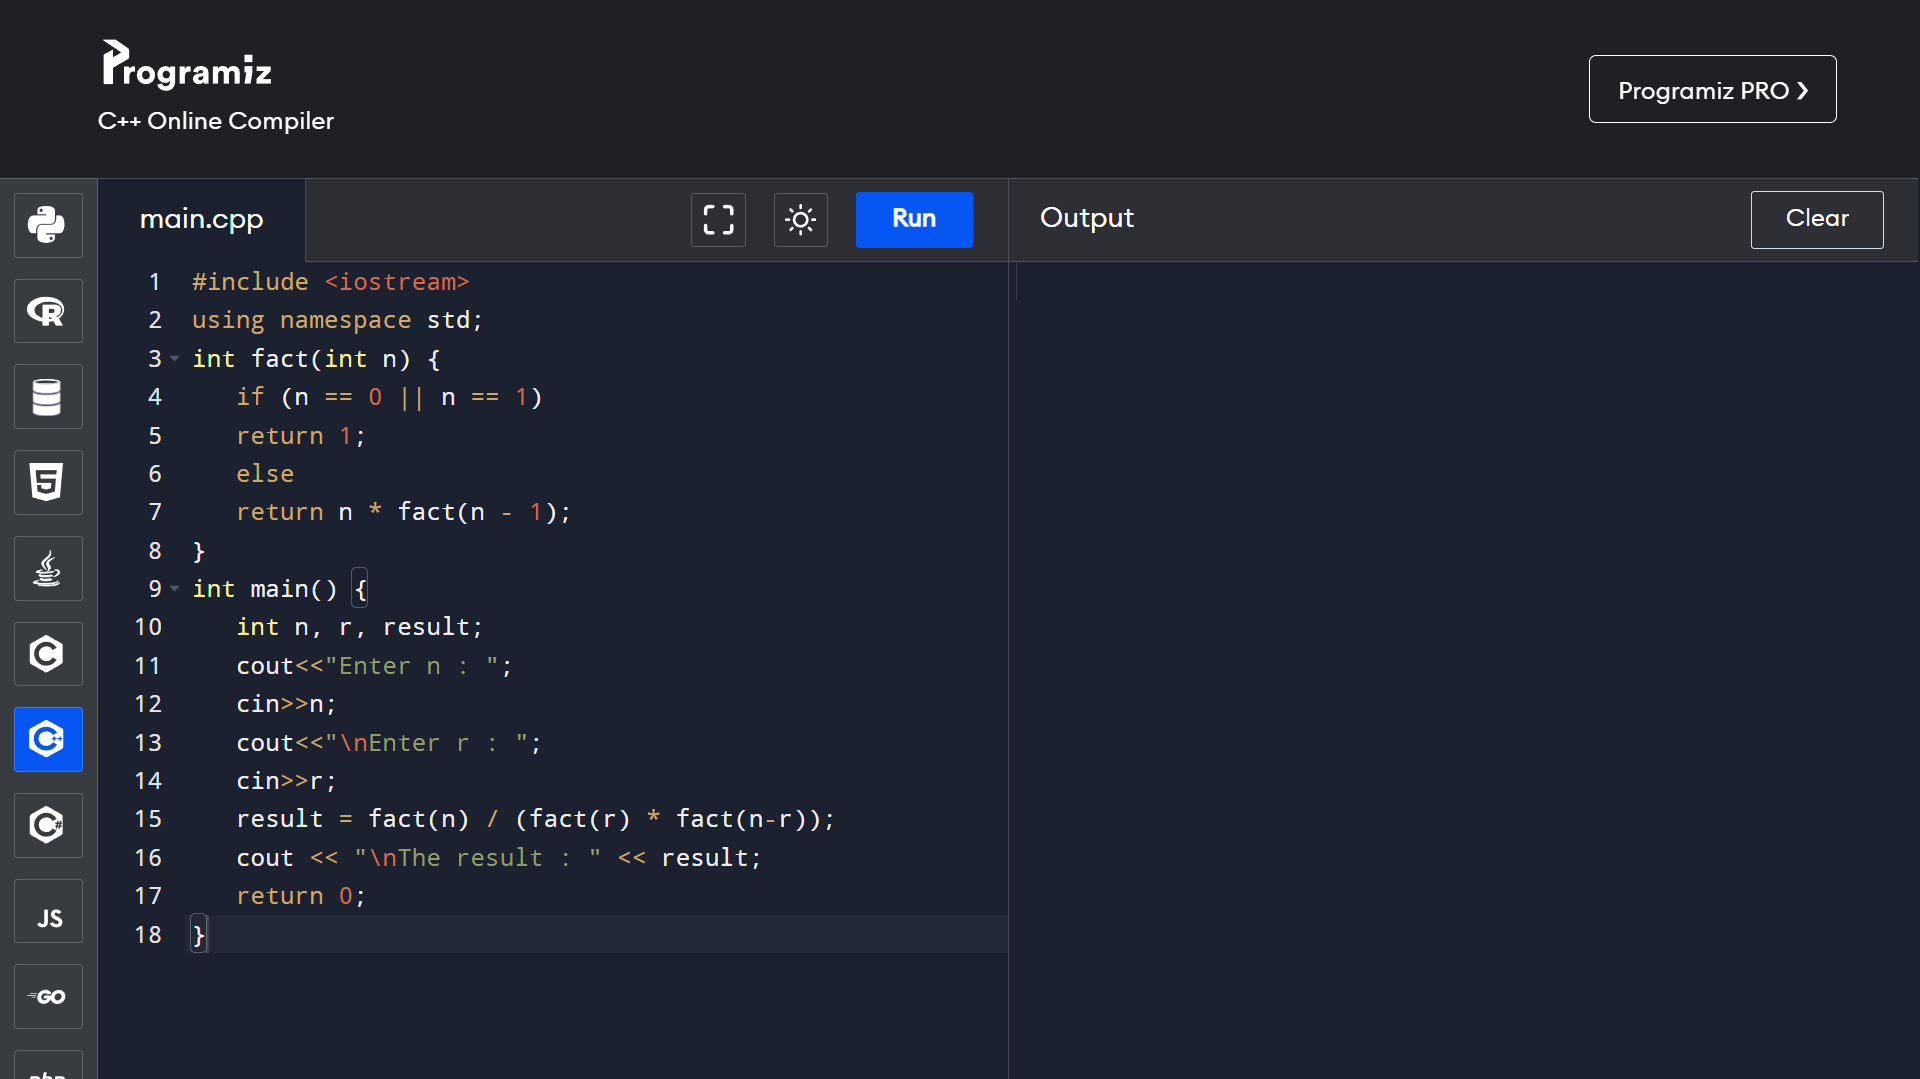Image resolution: width=1920 pixels, height=1079 pixels.
Task: Open Programiz PRO page
Action: pos(1712,89)
